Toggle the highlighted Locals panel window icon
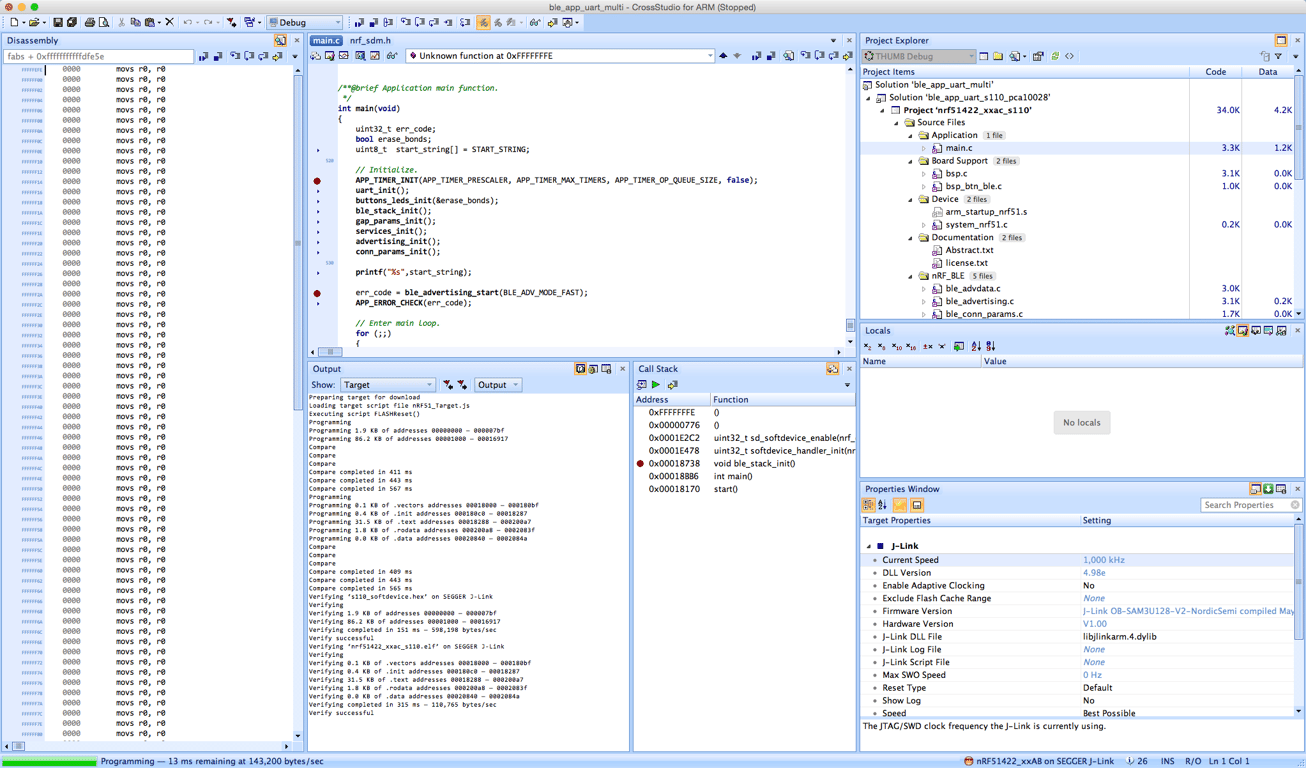Image resolution: width=1306 pixels, height=768 pixels. click(x=1242, y=331)
